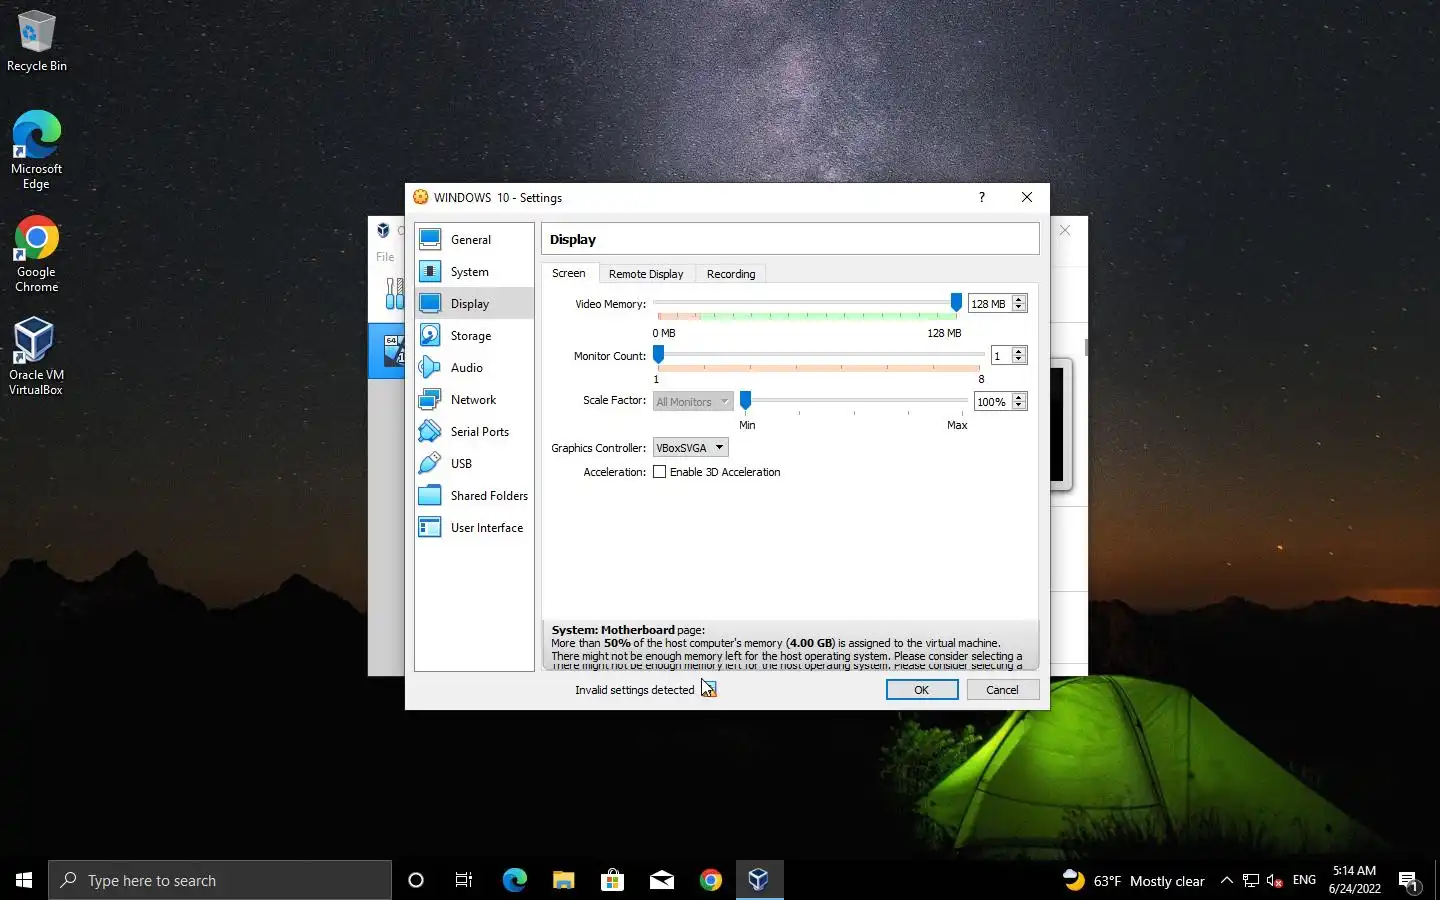Open General settings category

[x=474, y=240]
